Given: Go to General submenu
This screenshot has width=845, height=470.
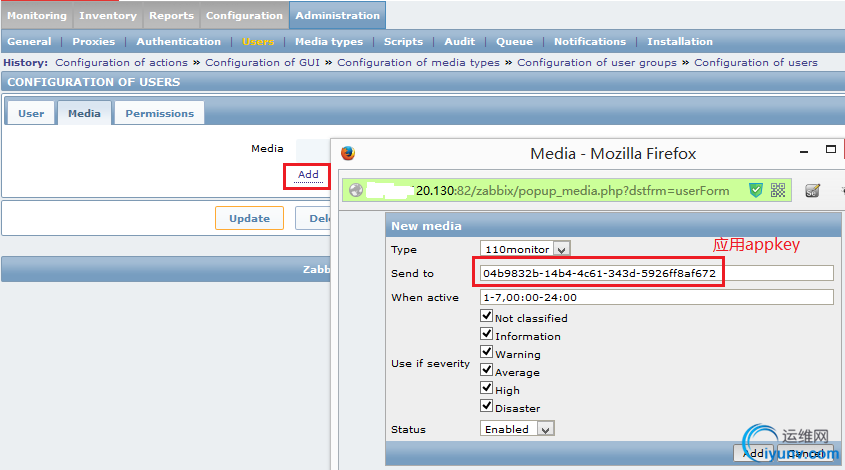Looking at the screenshot, I should click(29, 42).
